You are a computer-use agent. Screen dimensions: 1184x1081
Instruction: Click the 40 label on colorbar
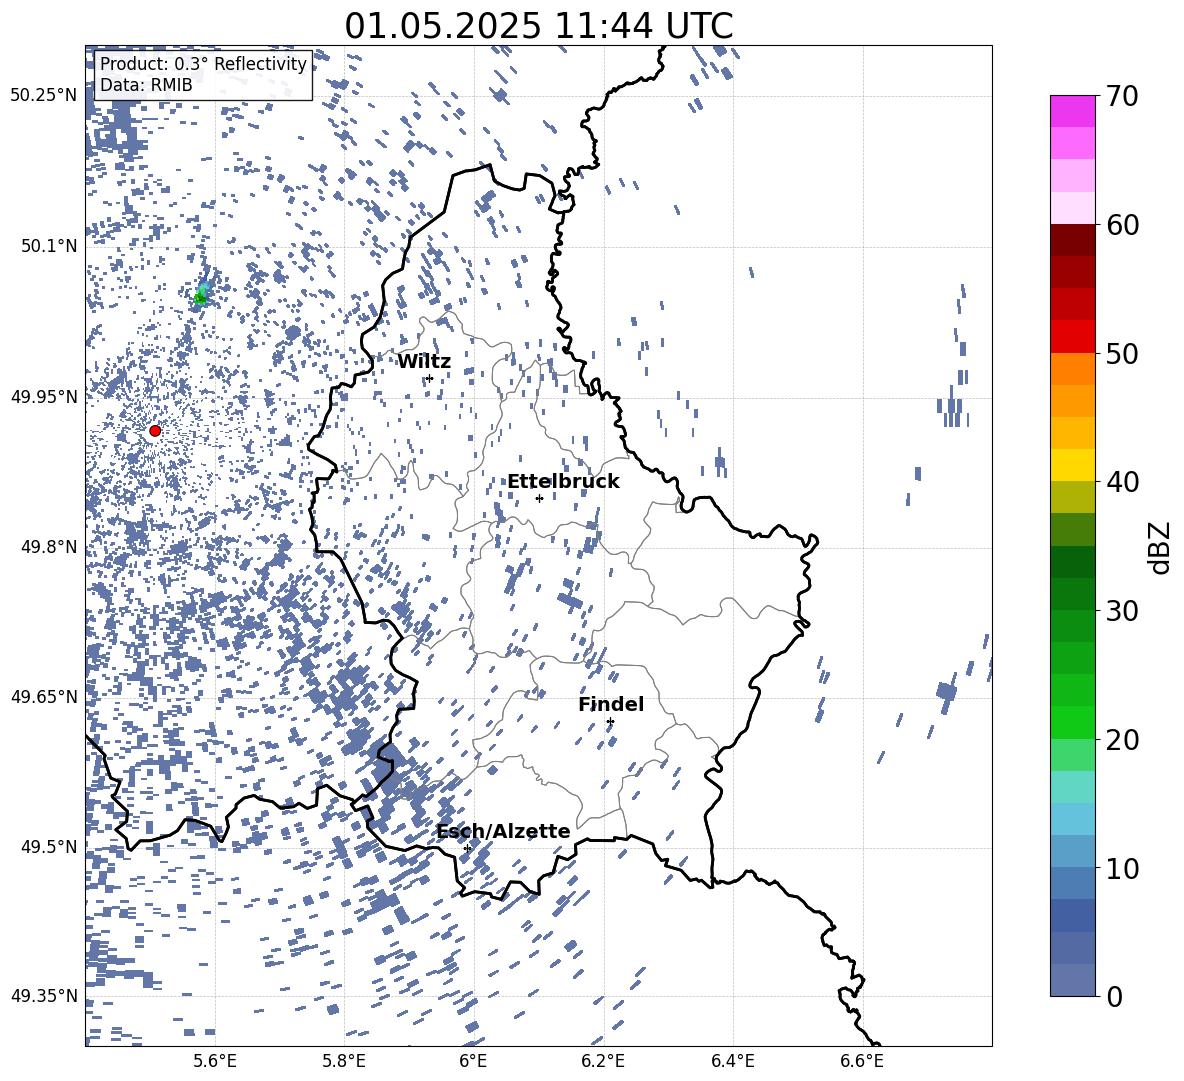[x=1121, y=482]
